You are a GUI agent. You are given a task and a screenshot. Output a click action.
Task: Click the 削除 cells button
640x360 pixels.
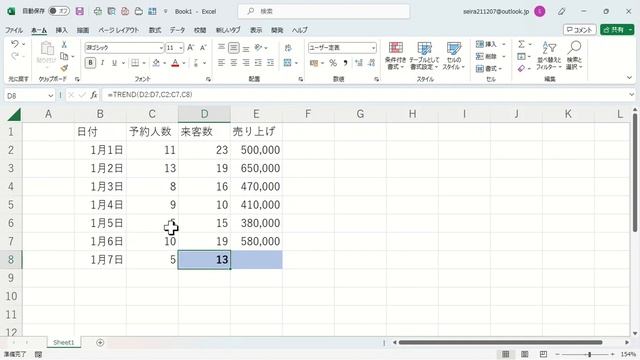click(491, 56)
